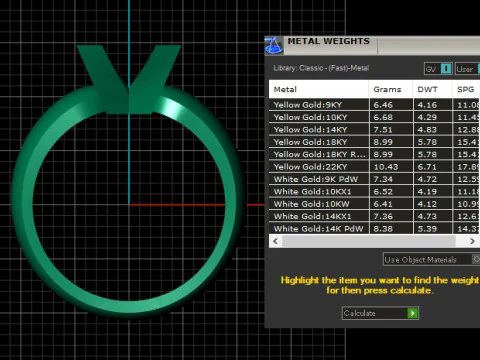The image size is (480, 360).
Task: Click the 6.46 grams value
Action: point(383,105)
